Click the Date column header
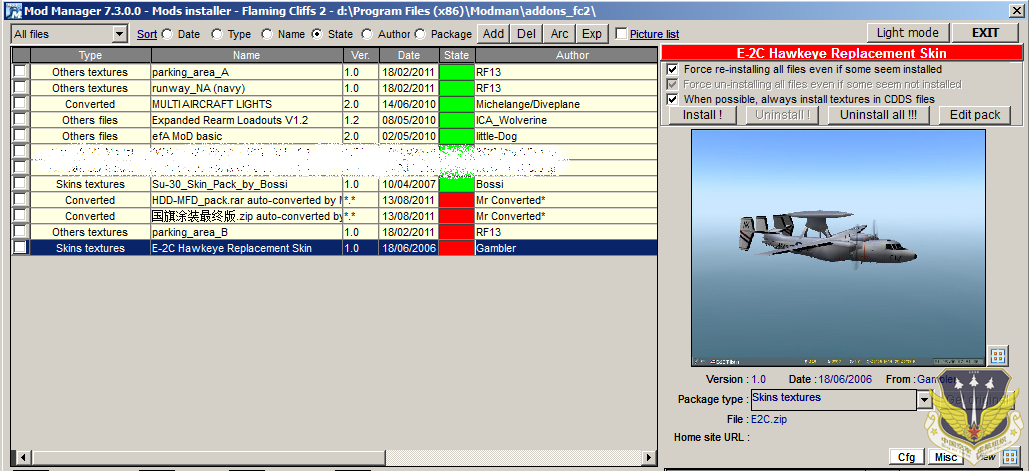This screenshot has height=471, width=1029. coord(408,55)
